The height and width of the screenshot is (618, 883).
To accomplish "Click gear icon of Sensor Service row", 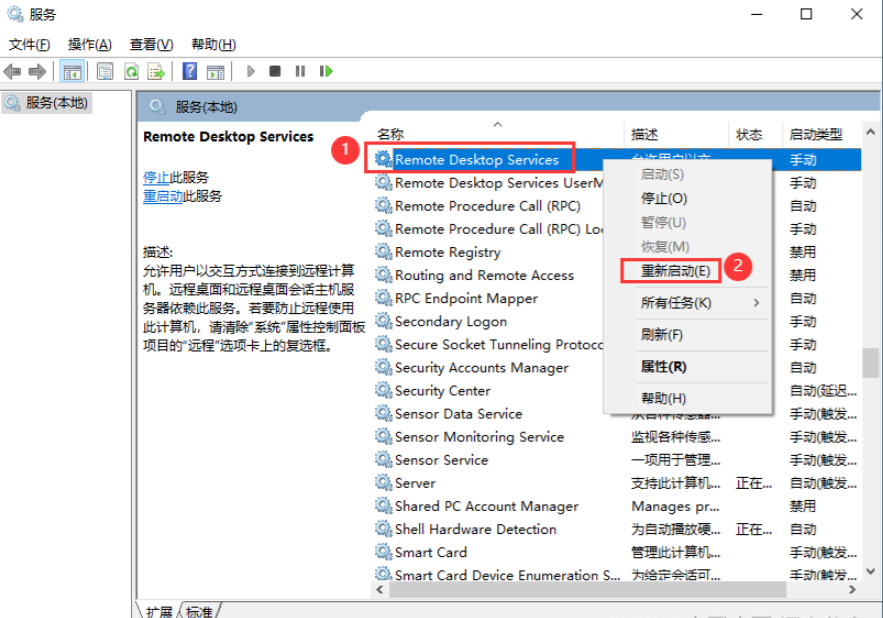I will (x=383, y=459).
